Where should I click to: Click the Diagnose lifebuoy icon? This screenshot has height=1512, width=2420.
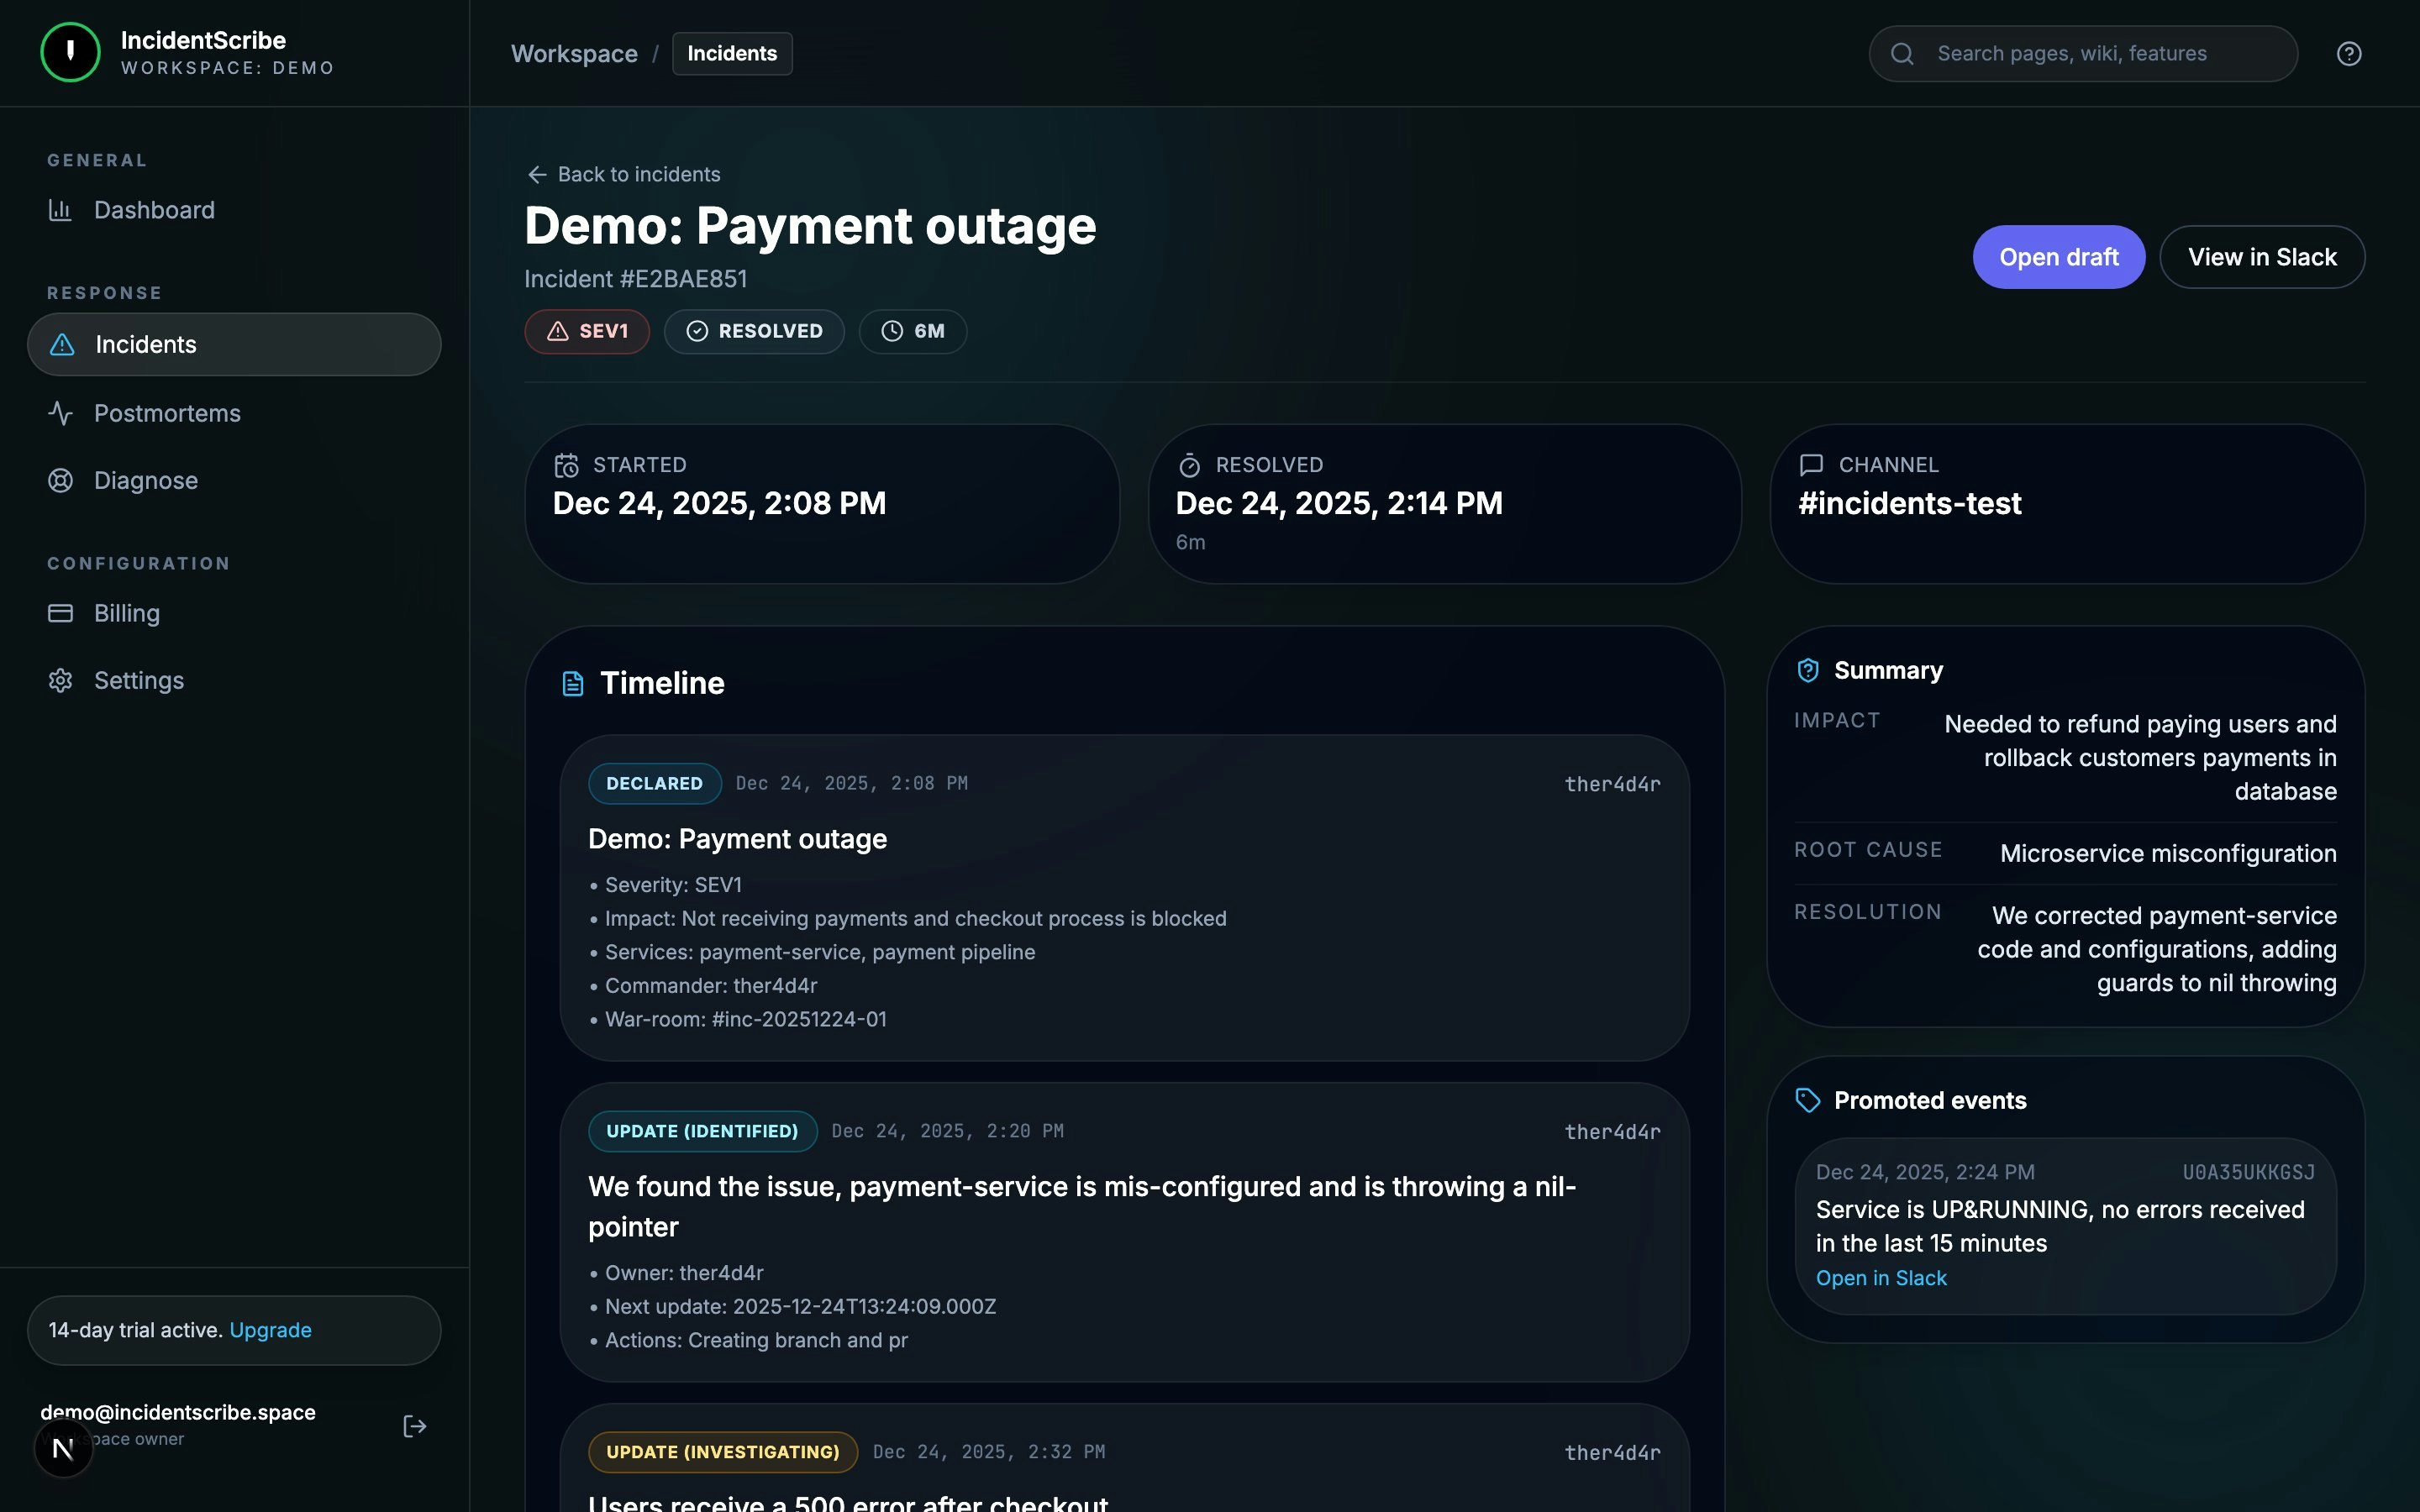(x=60, y=481)
